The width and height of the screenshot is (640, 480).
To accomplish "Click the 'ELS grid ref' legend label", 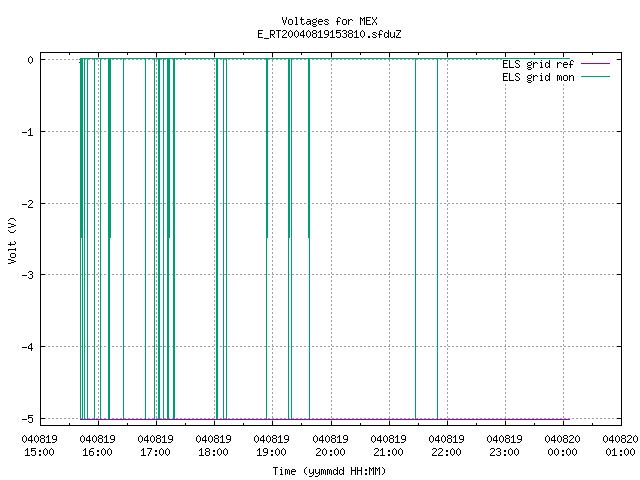I will click(x=538, y=64).
